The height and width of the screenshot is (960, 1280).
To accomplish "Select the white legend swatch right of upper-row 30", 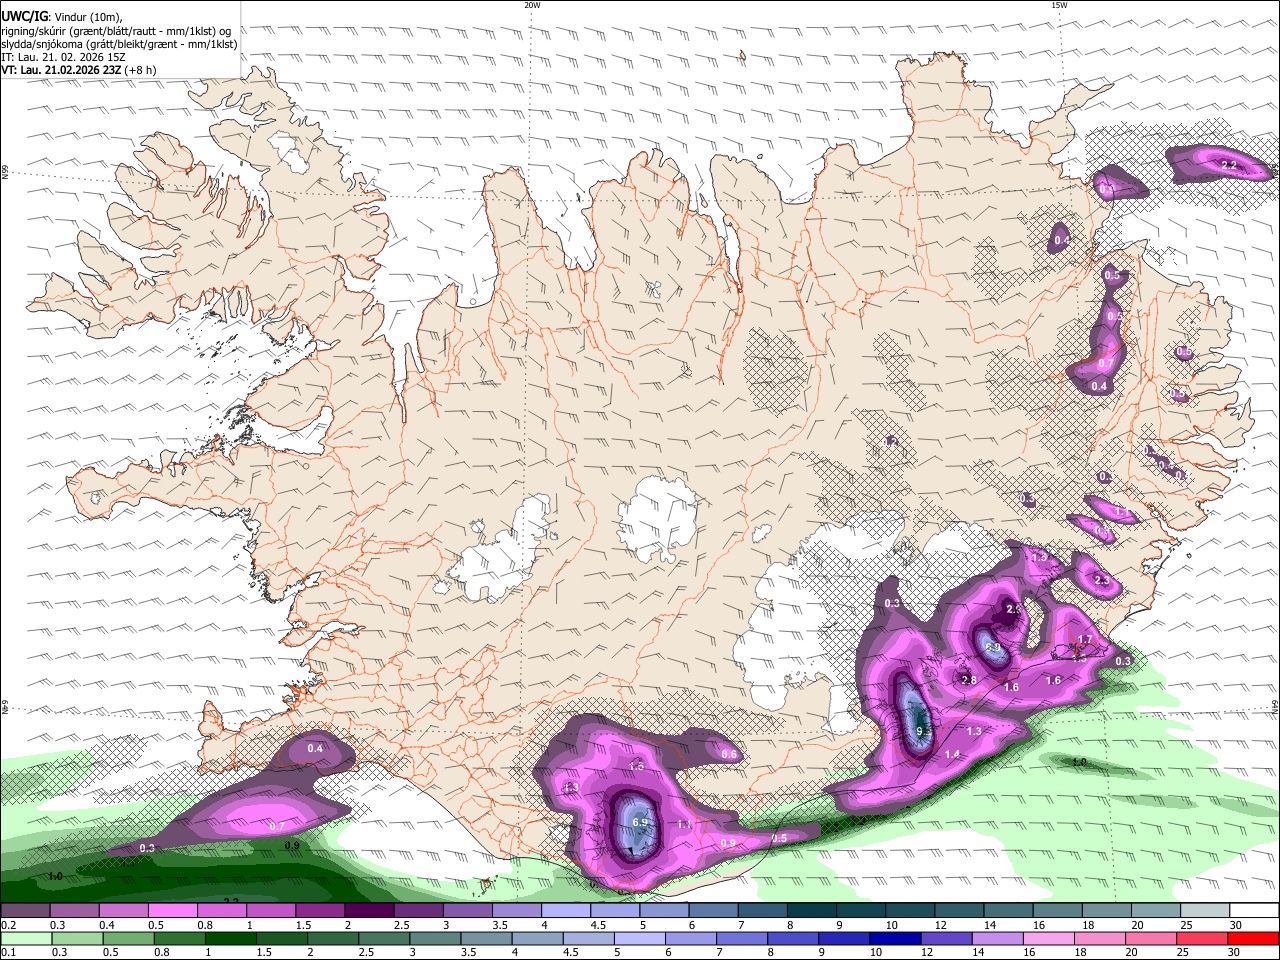I will tap(1252, 911).
